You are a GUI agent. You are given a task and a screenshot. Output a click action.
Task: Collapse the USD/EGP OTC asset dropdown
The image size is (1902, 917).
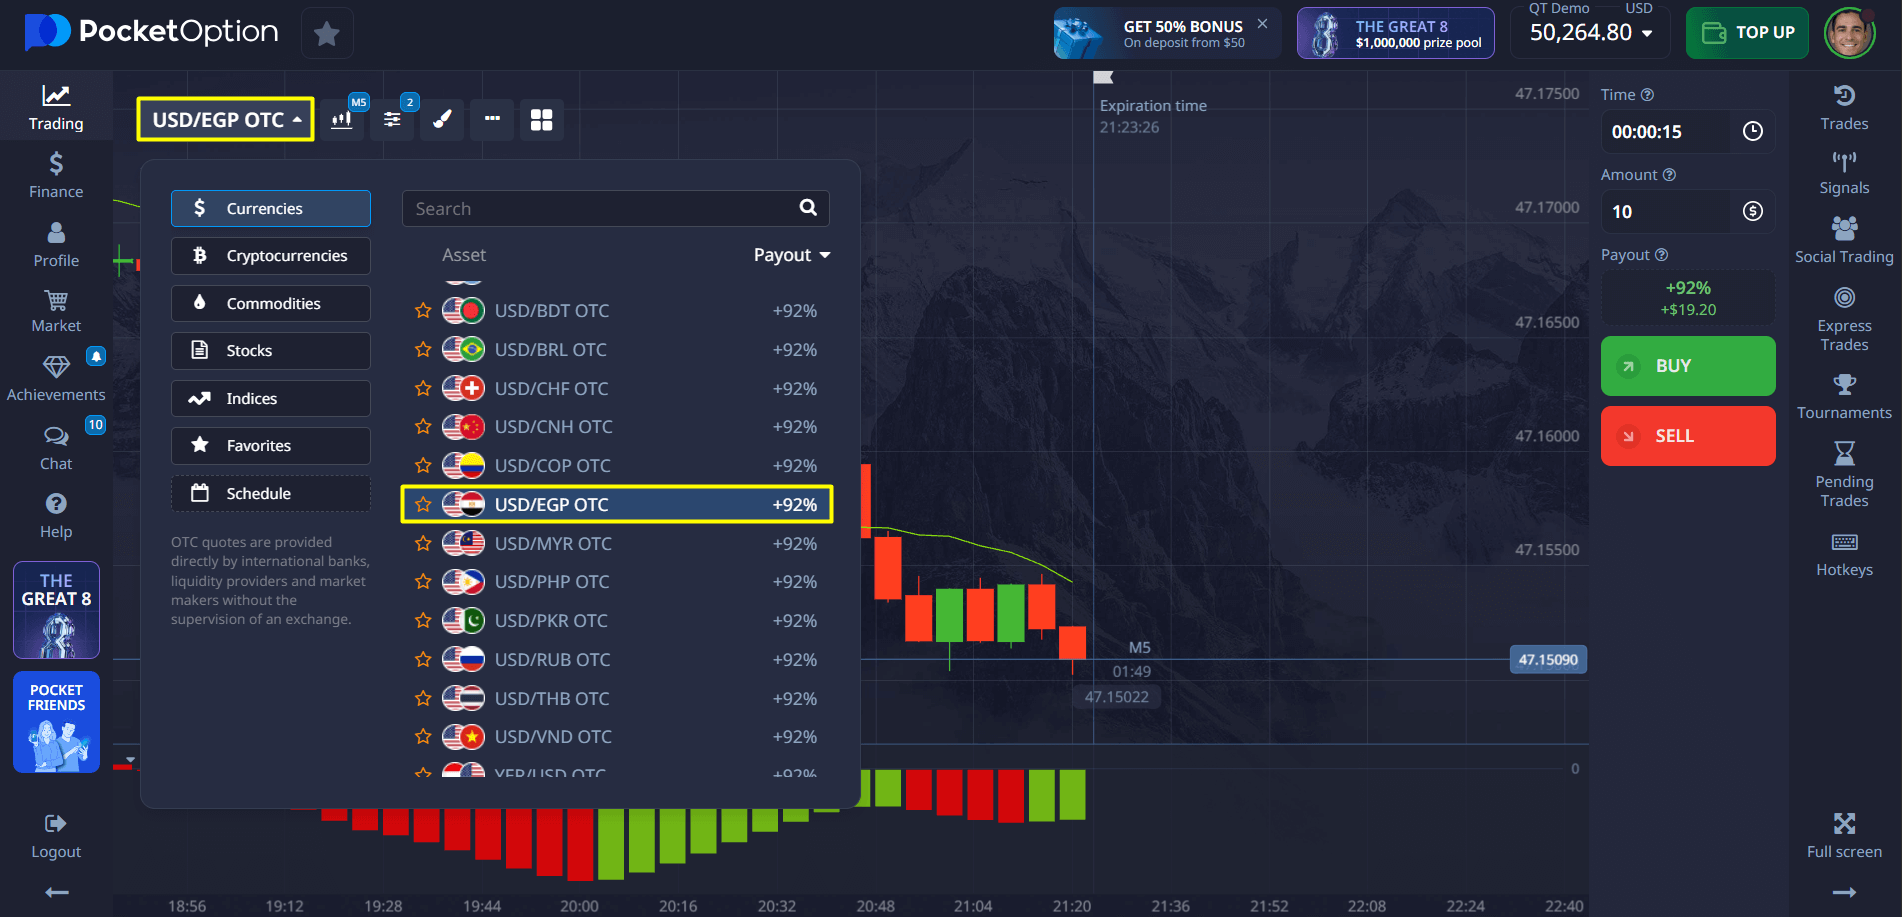coord(226,120)
